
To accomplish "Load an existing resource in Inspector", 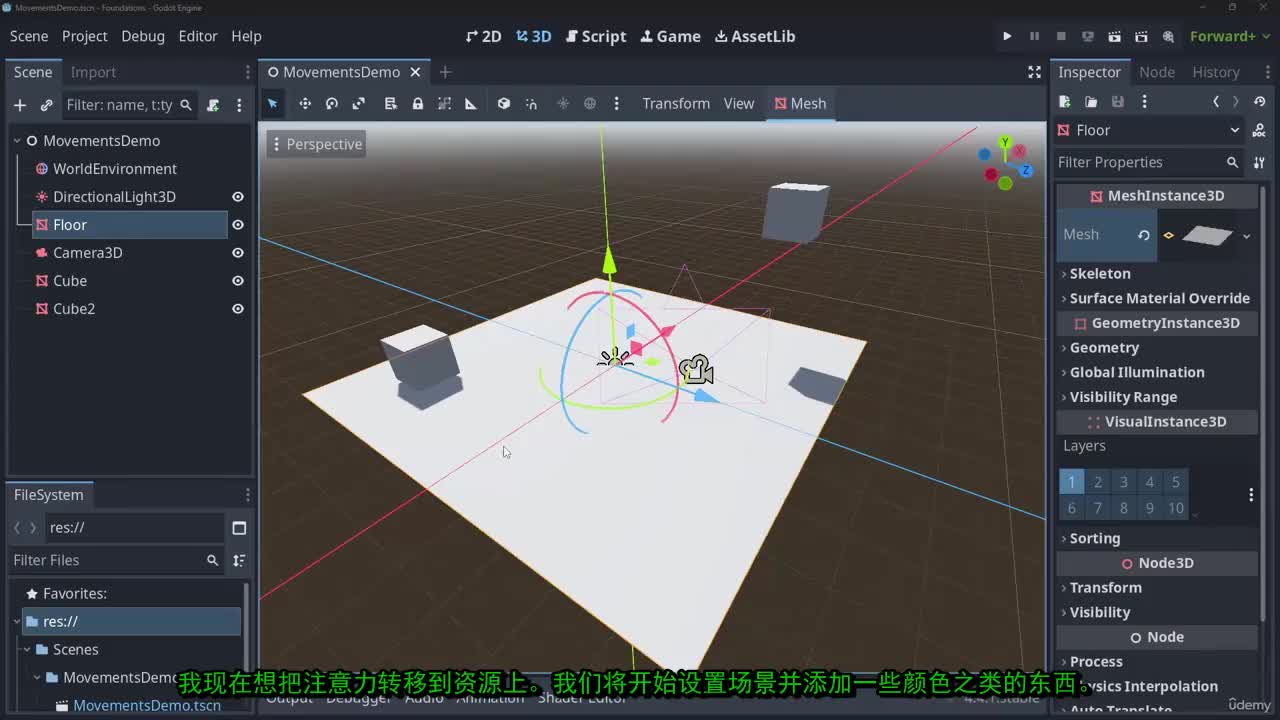I will 1091,102.
